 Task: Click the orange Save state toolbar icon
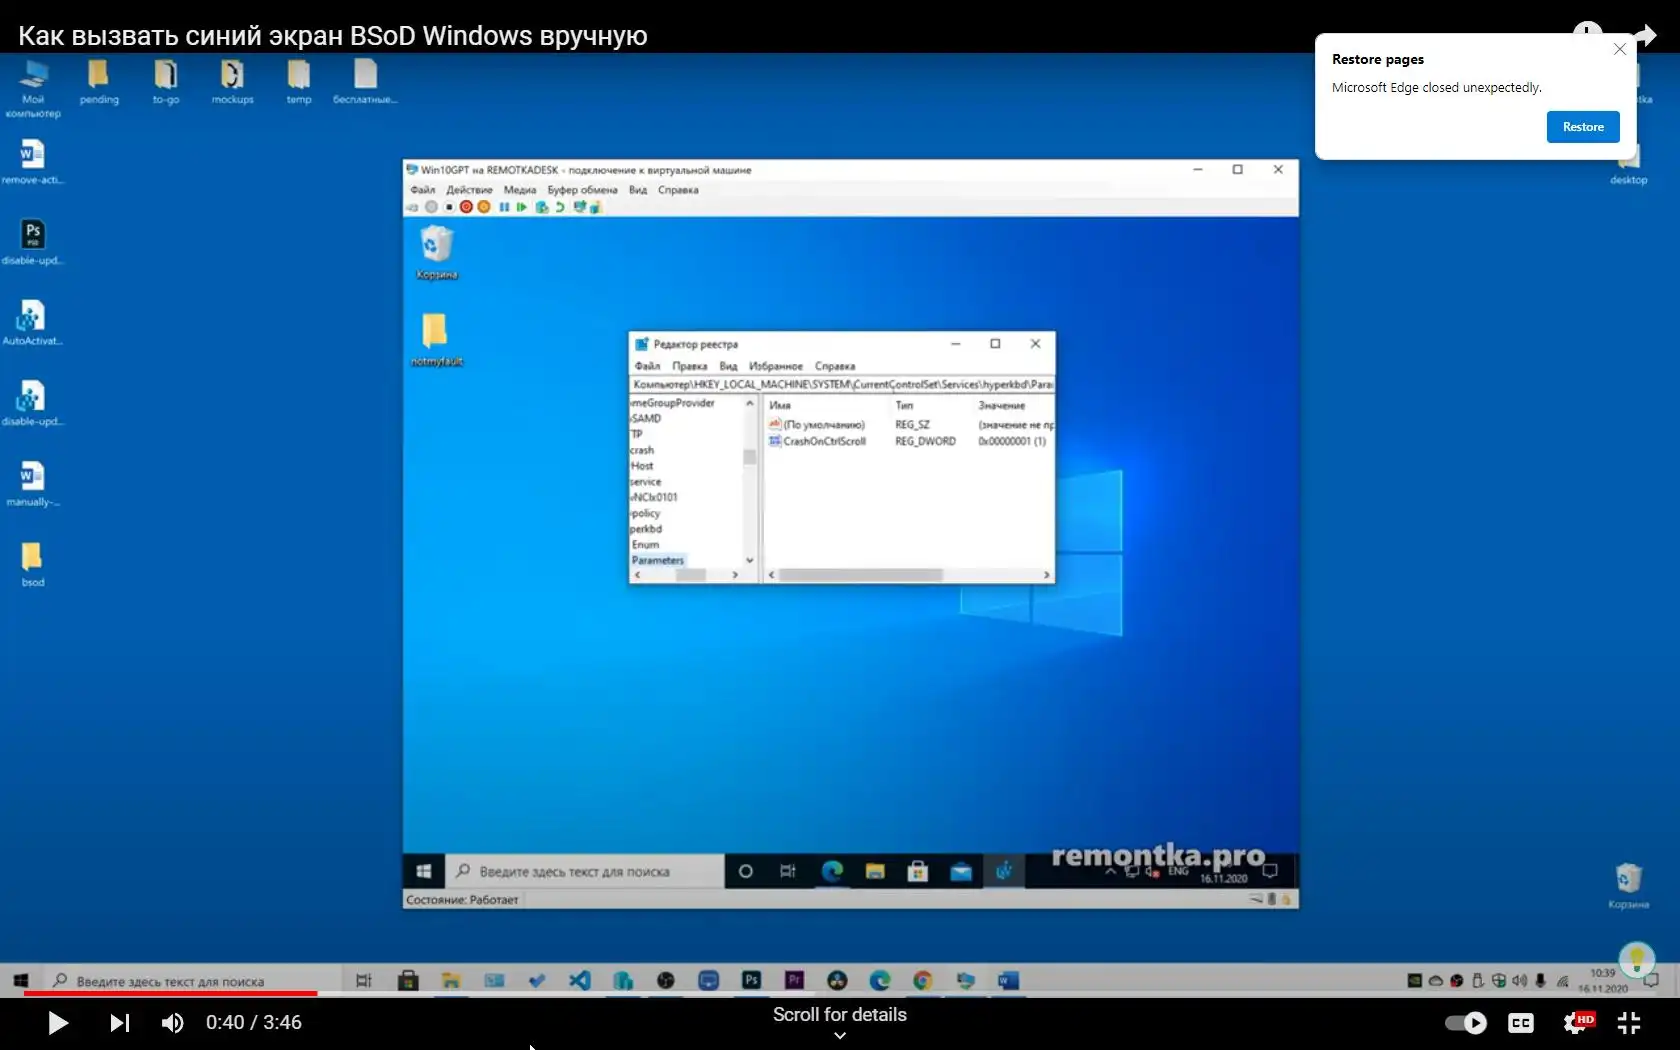coord(484,207)
